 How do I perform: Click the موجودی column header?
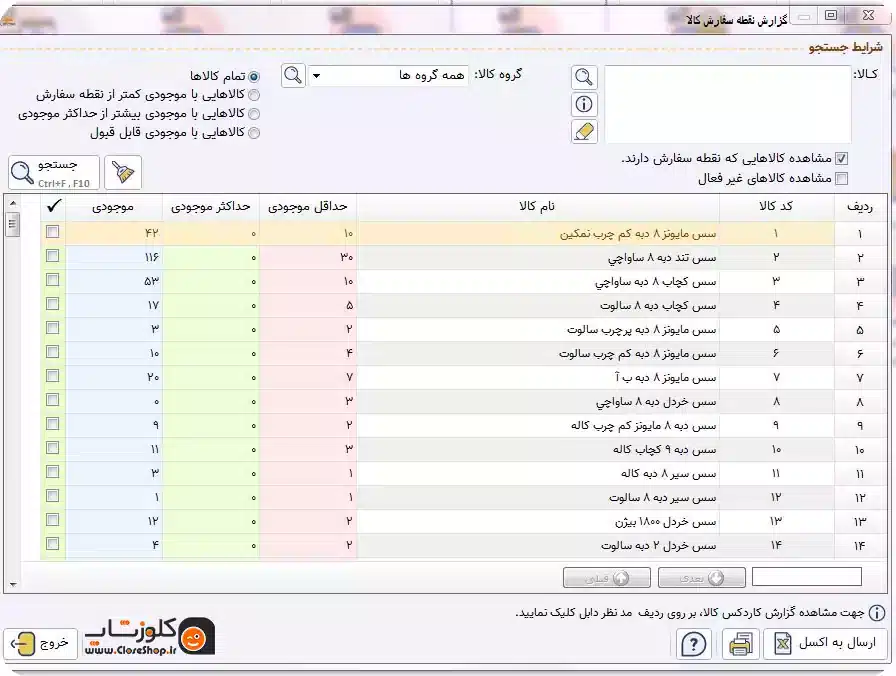coord(113,206)
